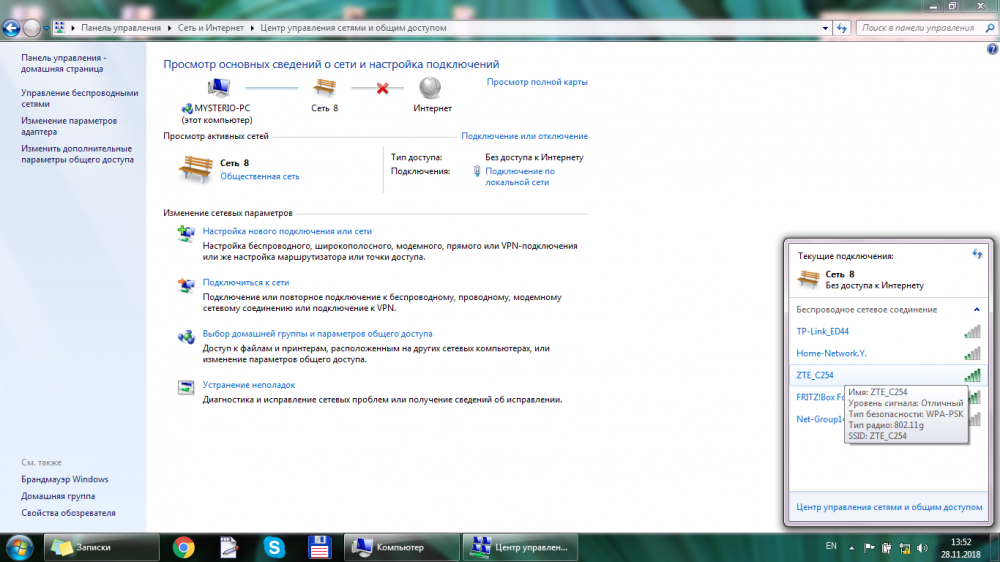Click the MYSTERIO-PC computer icon in network map
The width and height of the screenshot is (1000, 562).
coord(218,88)
